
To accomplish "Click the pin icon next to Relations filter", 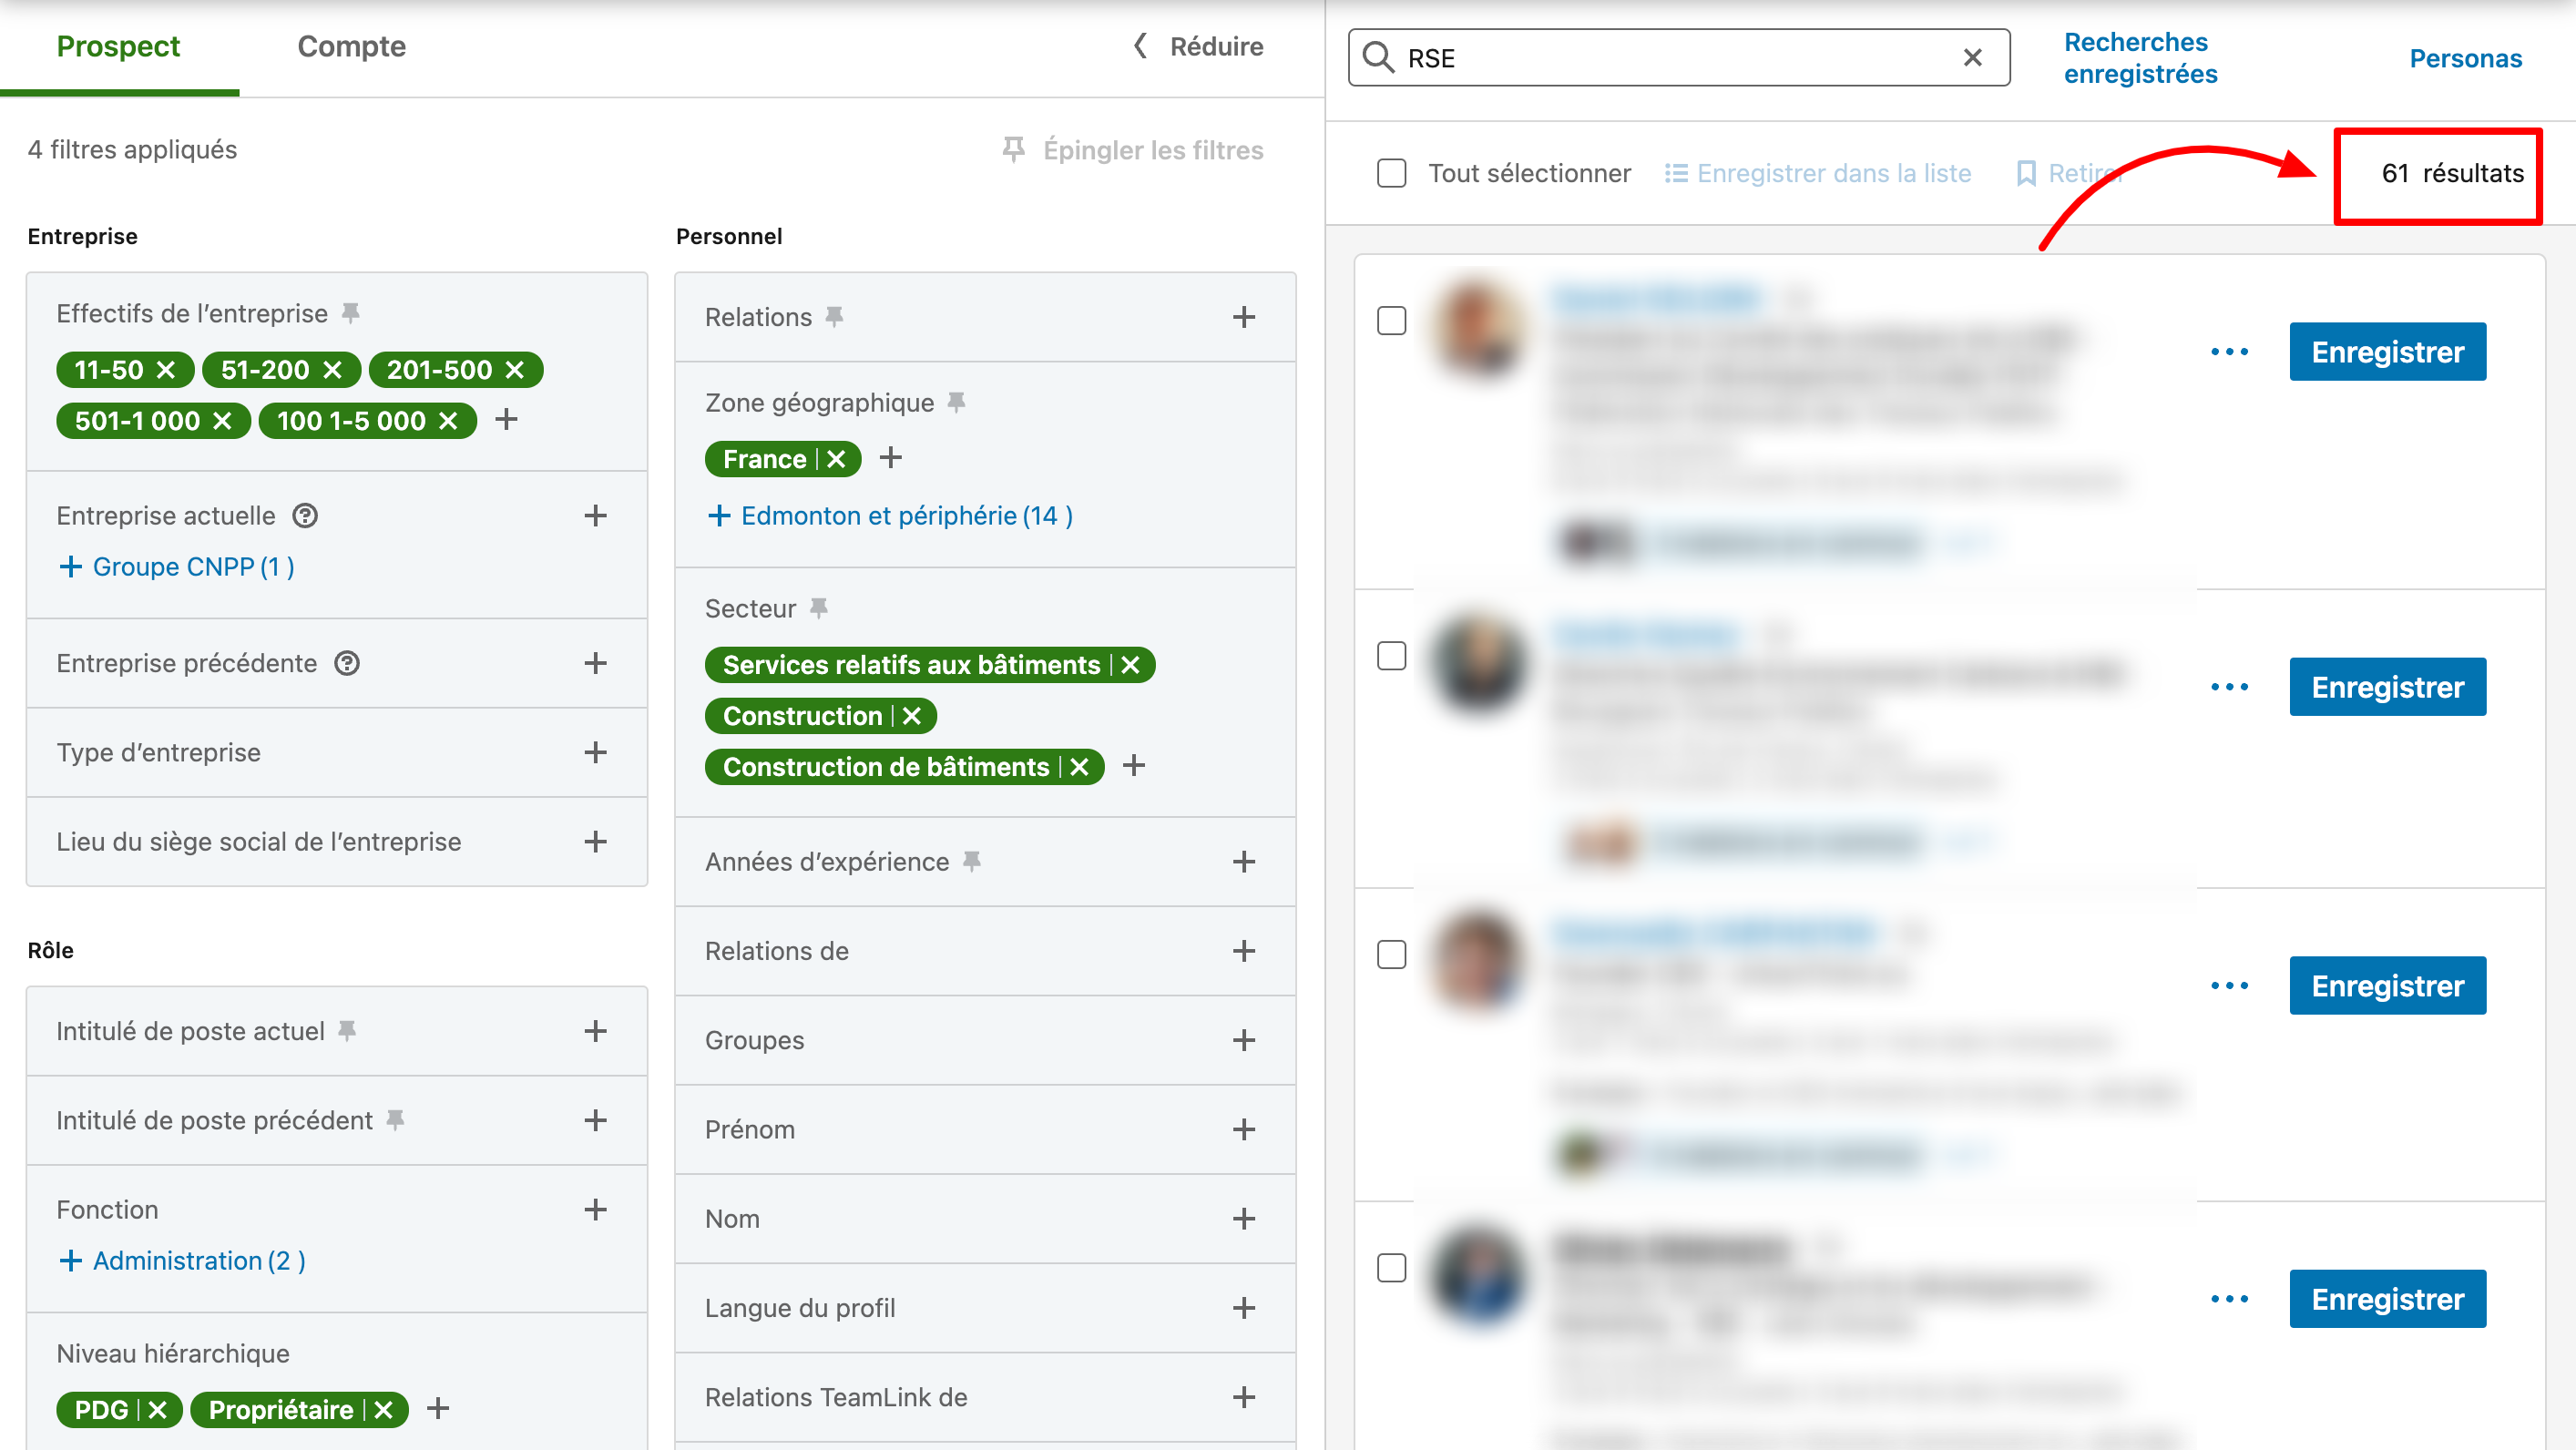I will click(x=835, y=315).
